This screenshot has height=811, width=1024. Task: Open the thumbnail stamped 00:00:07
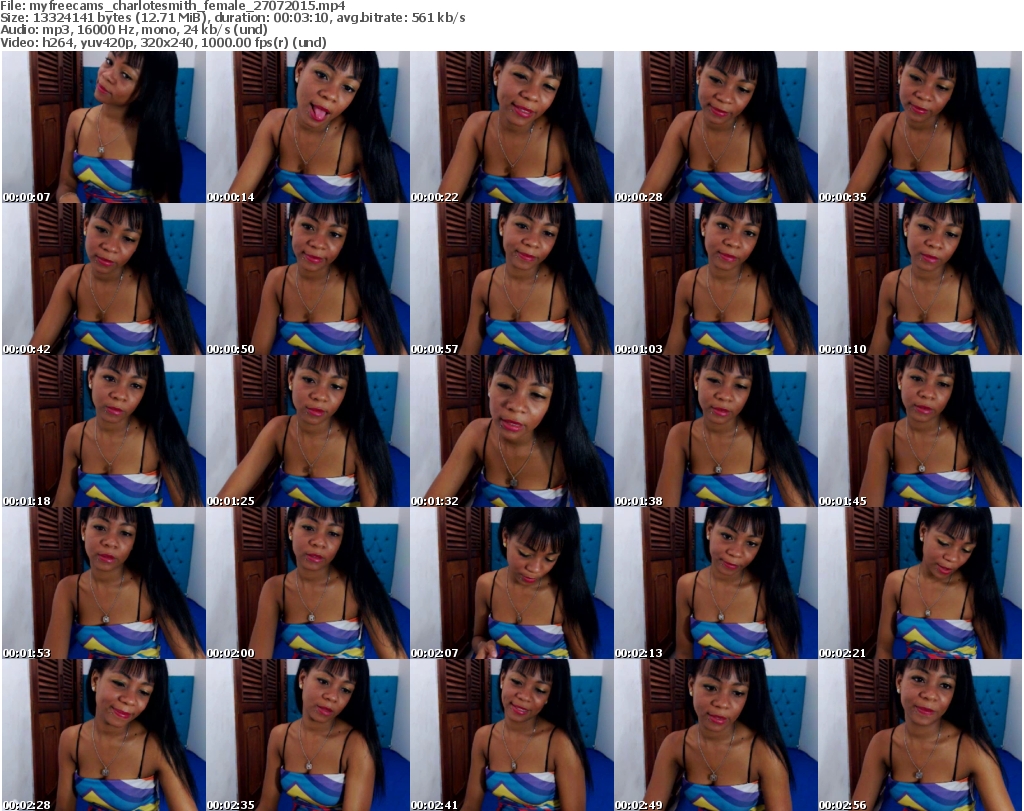pyautogui.click(x=103, y=127)
